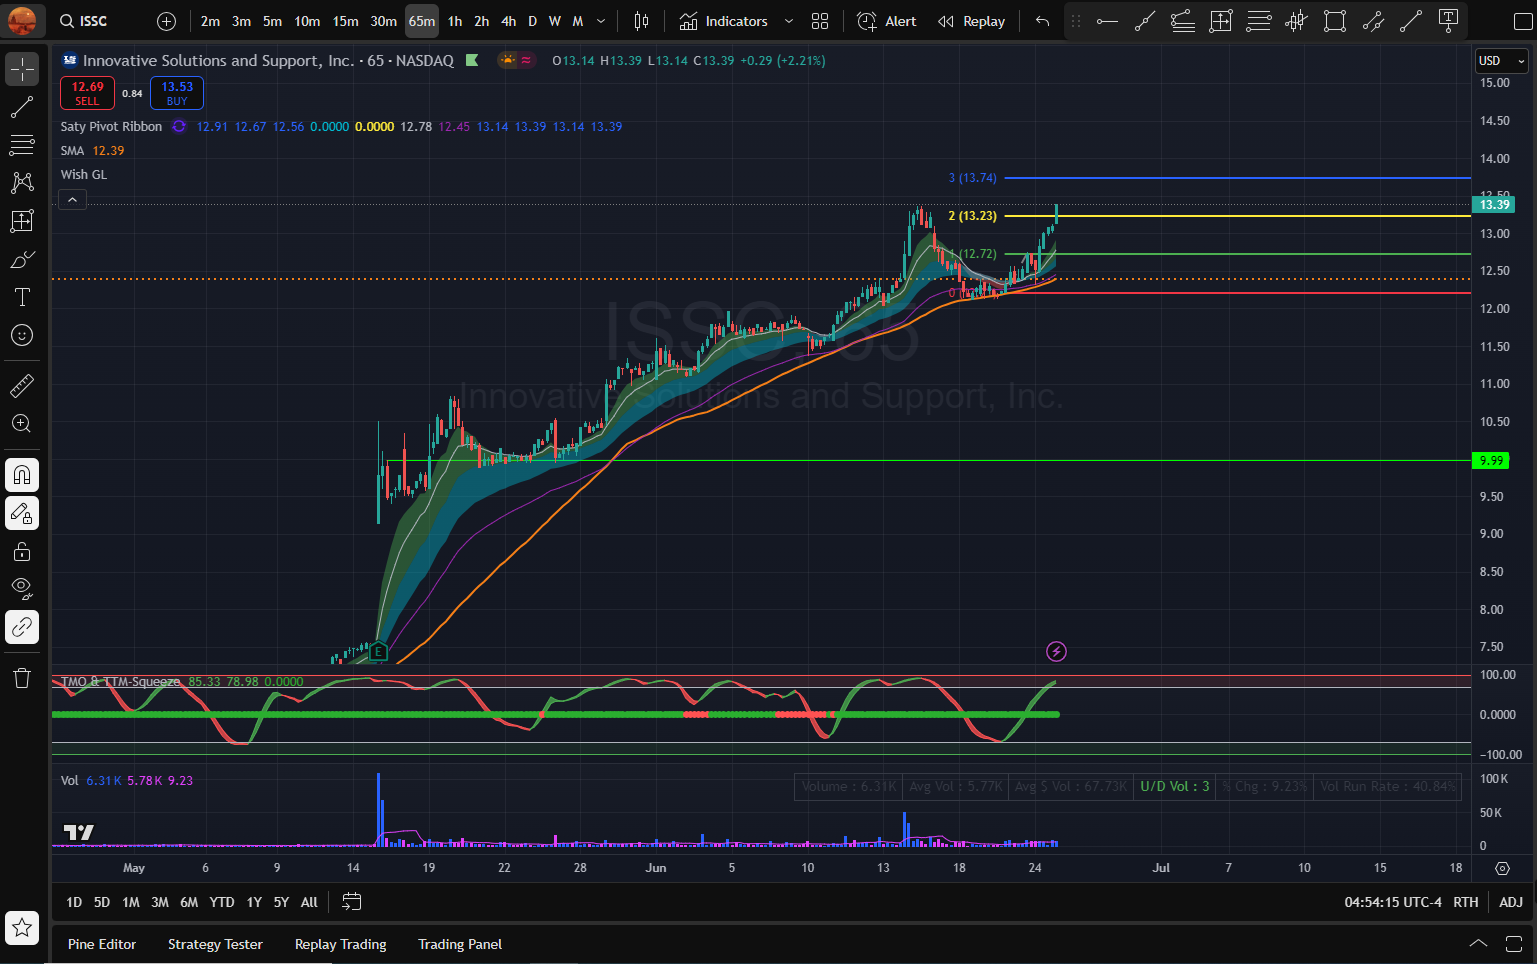
Task: Open the XABCD patterns tool
Action: tap(22, 183)
